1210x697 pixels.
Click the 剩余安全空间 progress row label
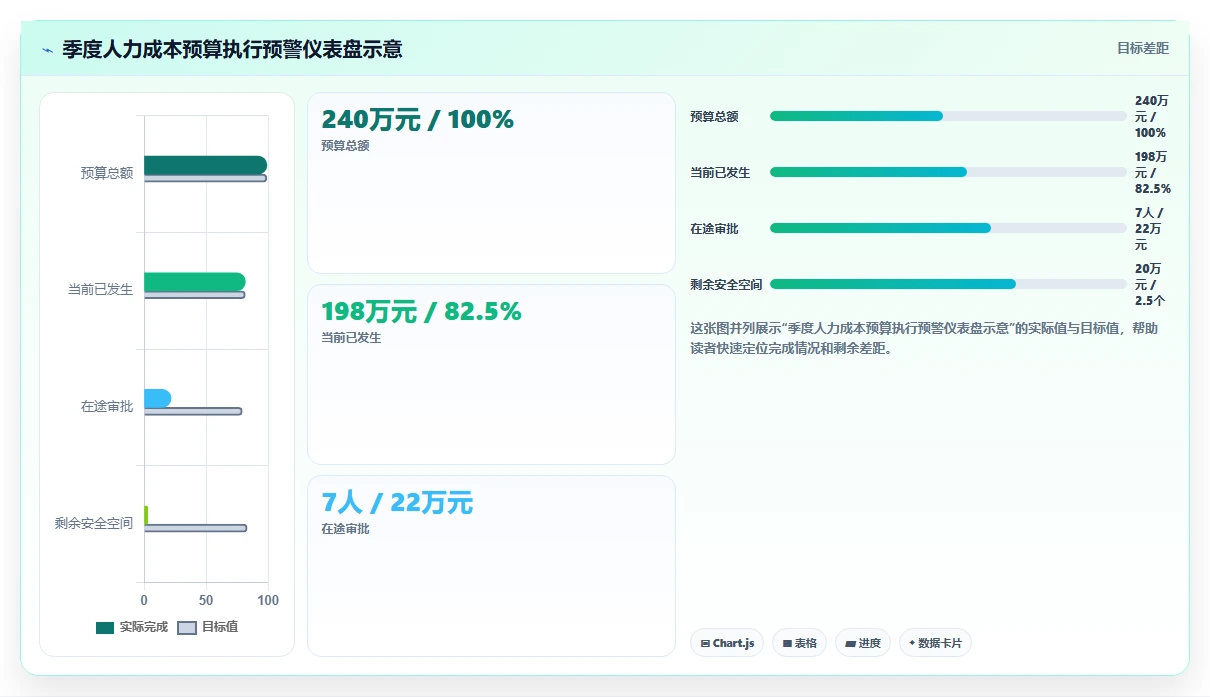pyautogui.click(x=726, y=284)
